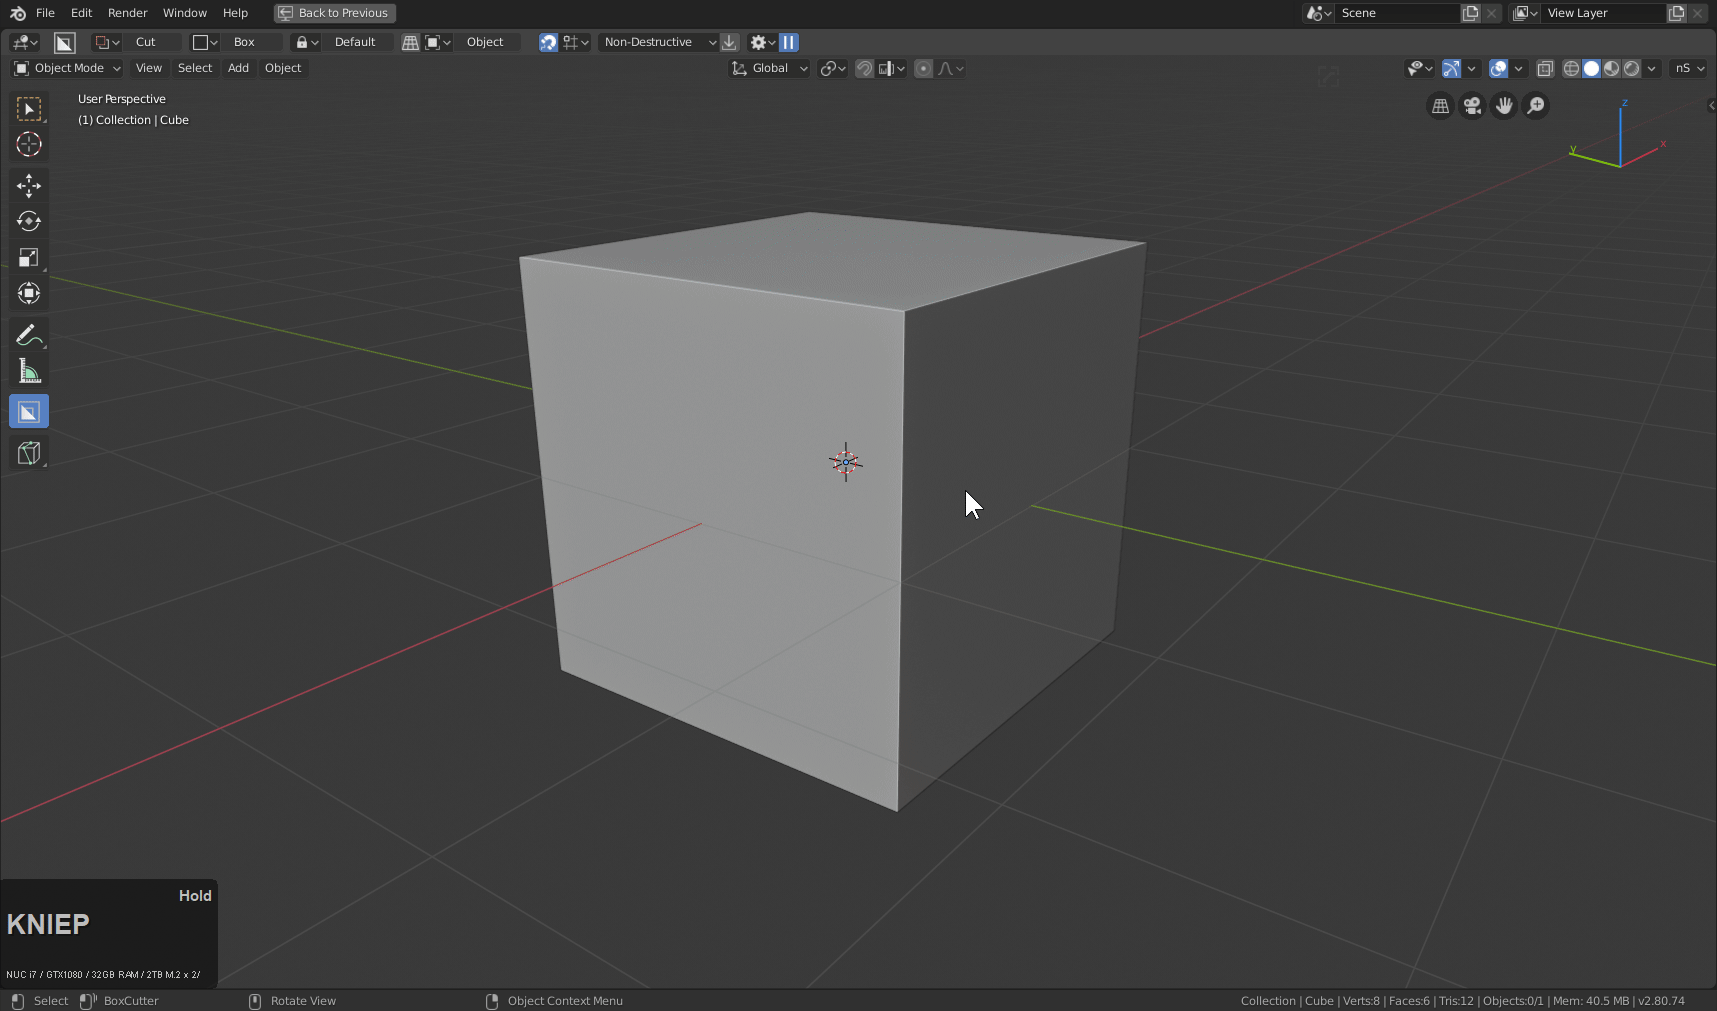Switch to rendered viewport shading sphere

(1632, 69)
